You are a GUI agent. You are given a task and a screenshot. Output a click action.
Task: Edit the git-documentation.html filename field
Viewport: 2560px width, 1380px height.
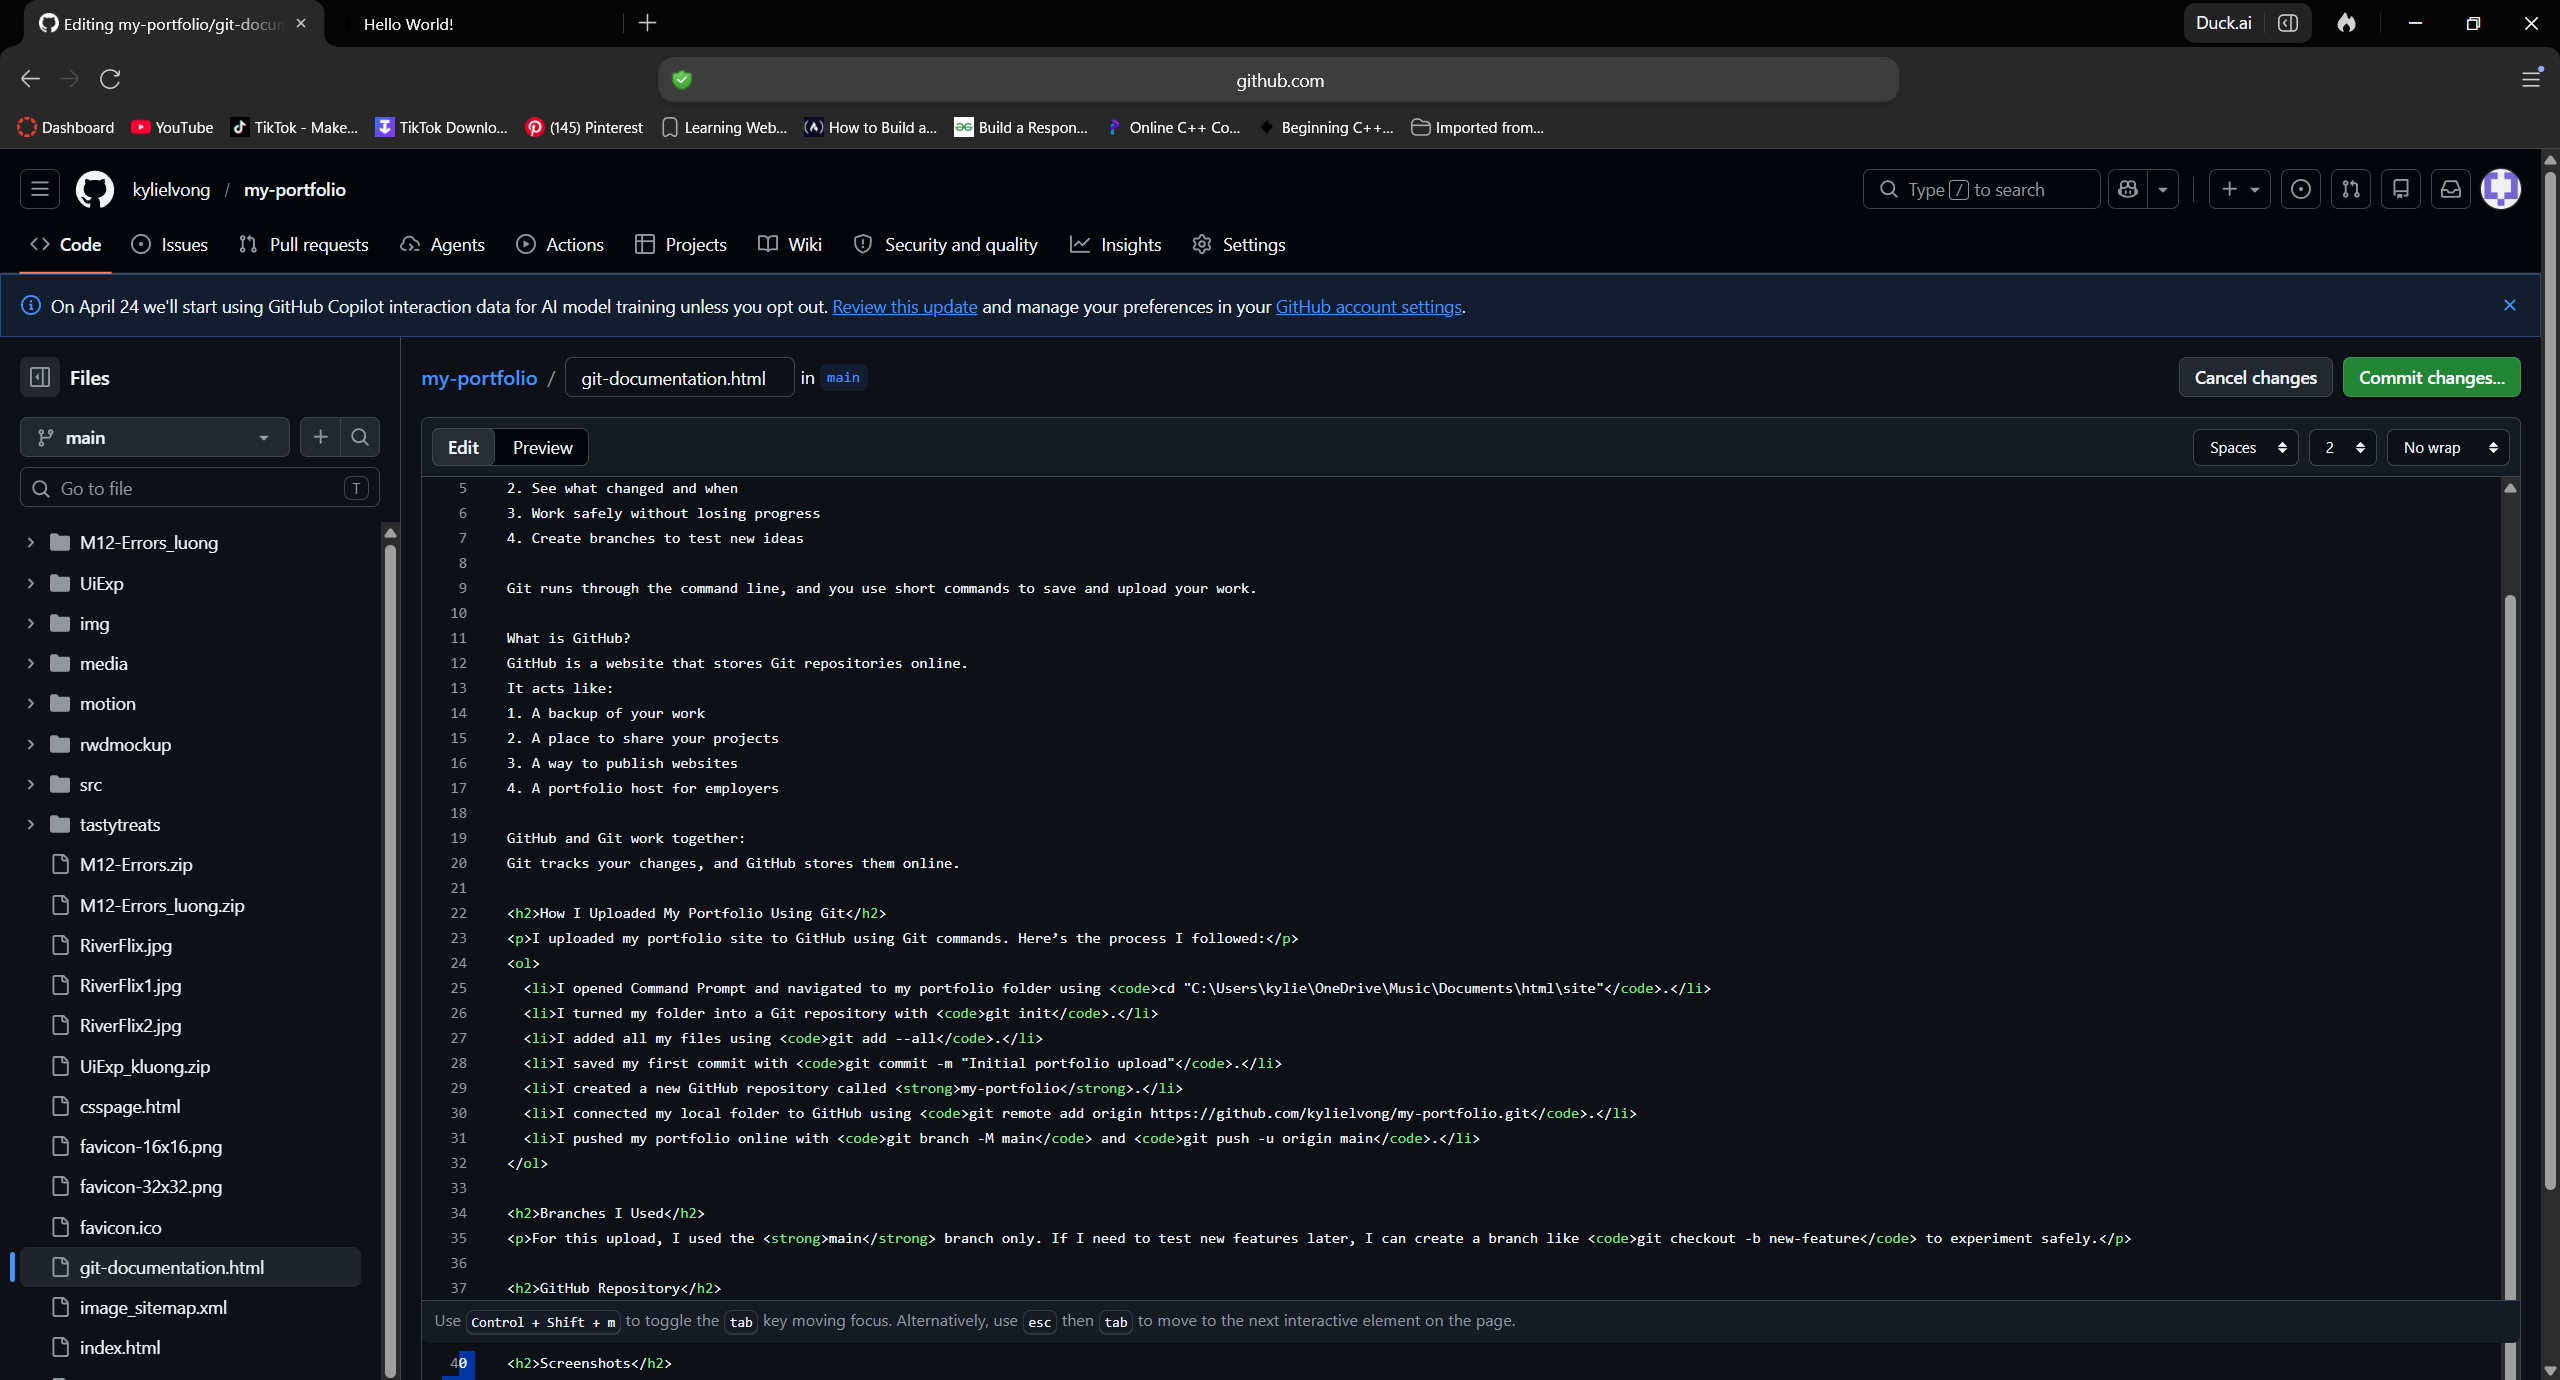[680, 377]
